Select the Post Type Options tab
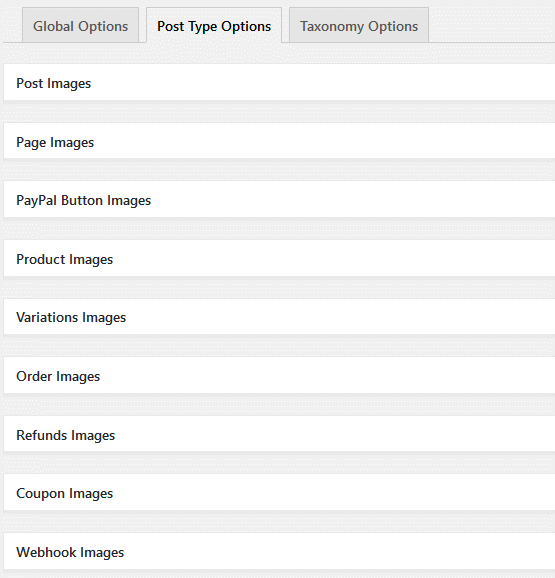 tap(214, 25)
